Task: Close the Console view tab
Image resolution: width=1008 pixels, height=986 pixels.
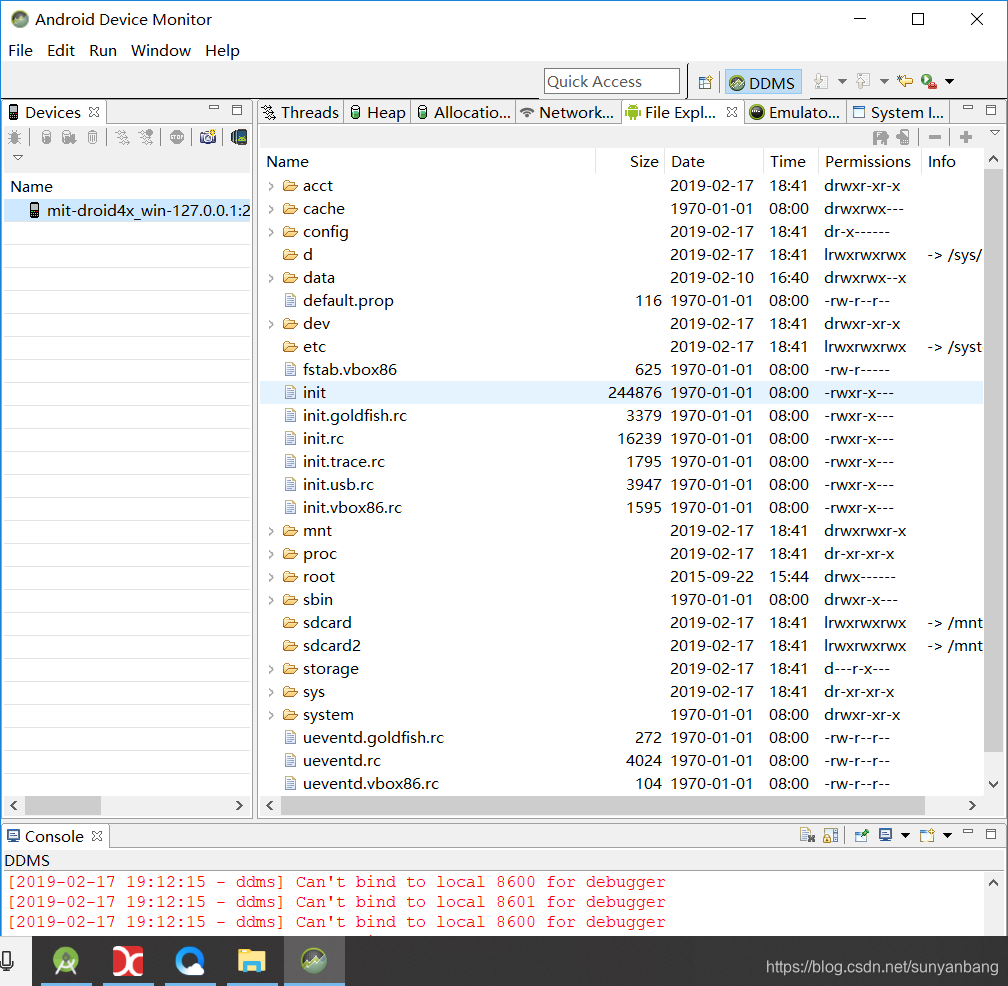Action: (97, 836)
